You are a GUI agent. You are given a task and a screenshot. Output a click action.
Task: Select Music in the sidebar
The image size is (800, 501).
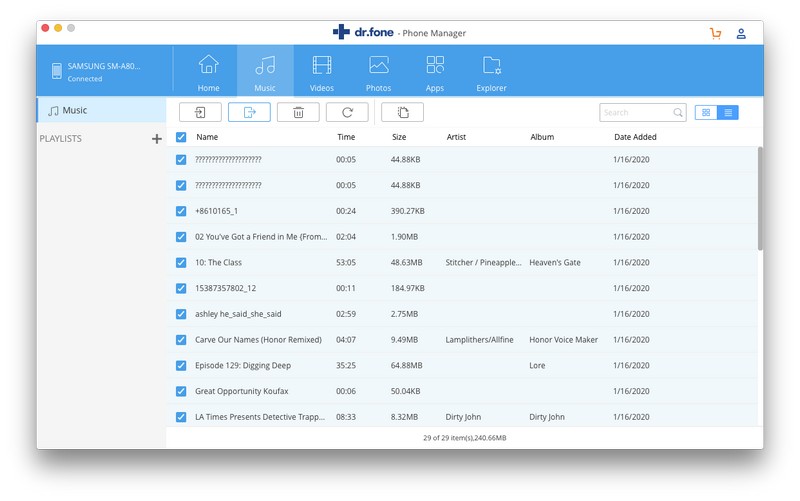(x=102, y=110)
